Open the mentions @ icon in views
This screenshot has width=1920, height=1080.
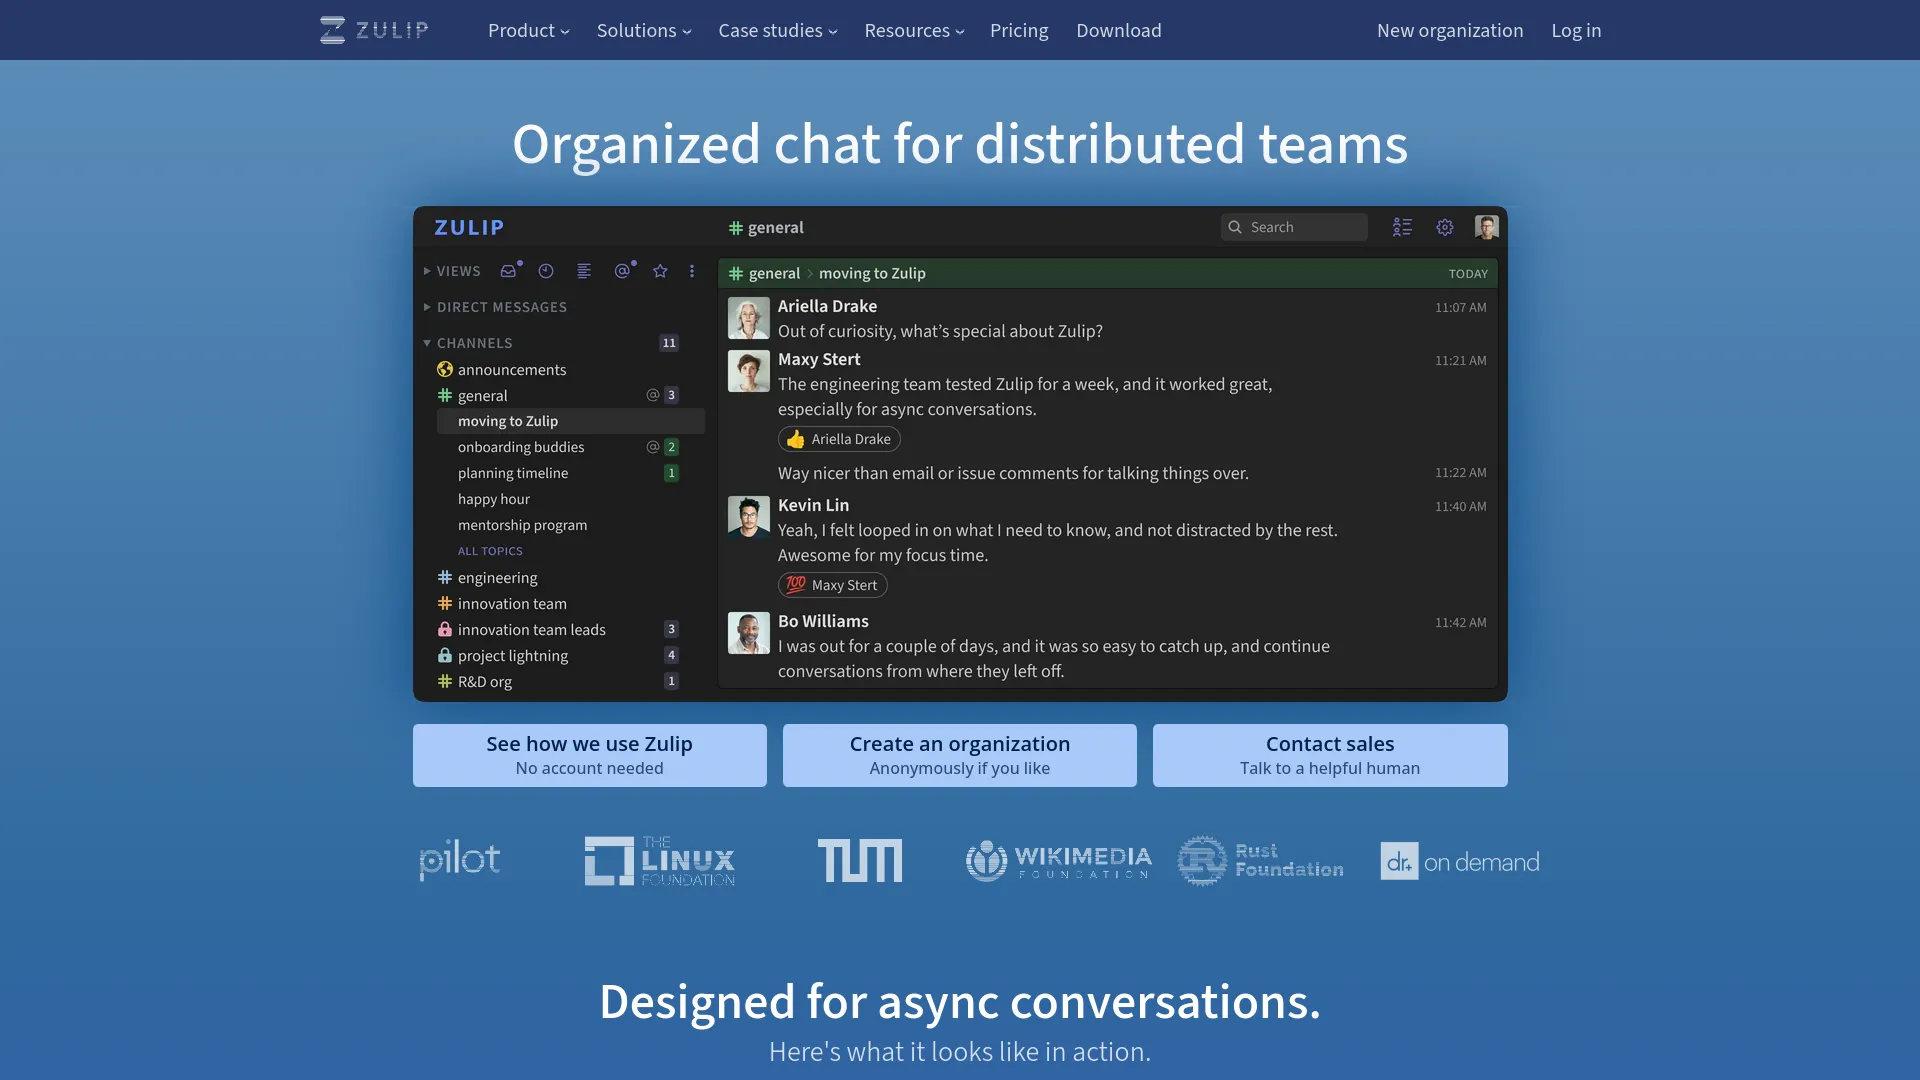click(x=623, y=271)
